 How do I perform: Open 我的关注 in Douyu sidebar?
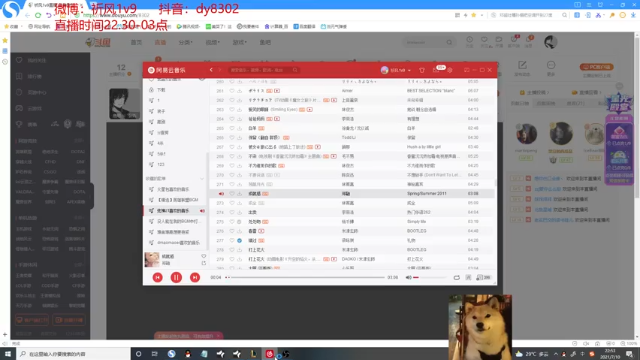pyautogui.click(x=37, y=60)
